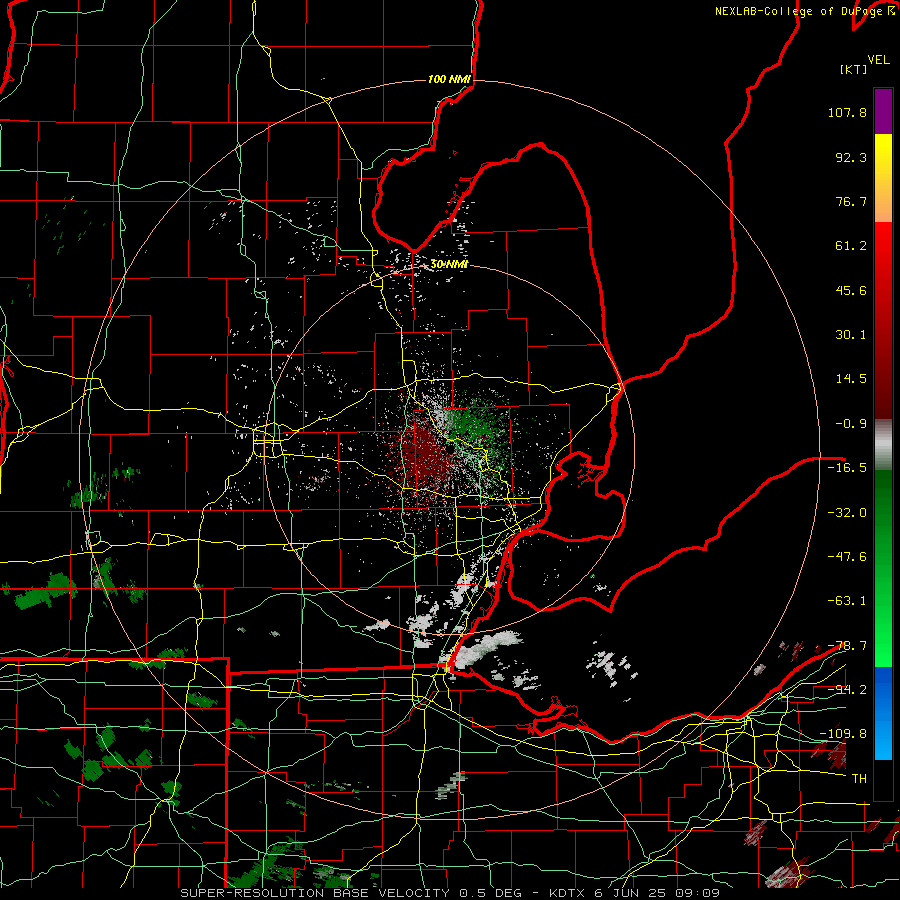Click the -109.8 velocity scale value

pyautogui.click(x=843, y=734)
